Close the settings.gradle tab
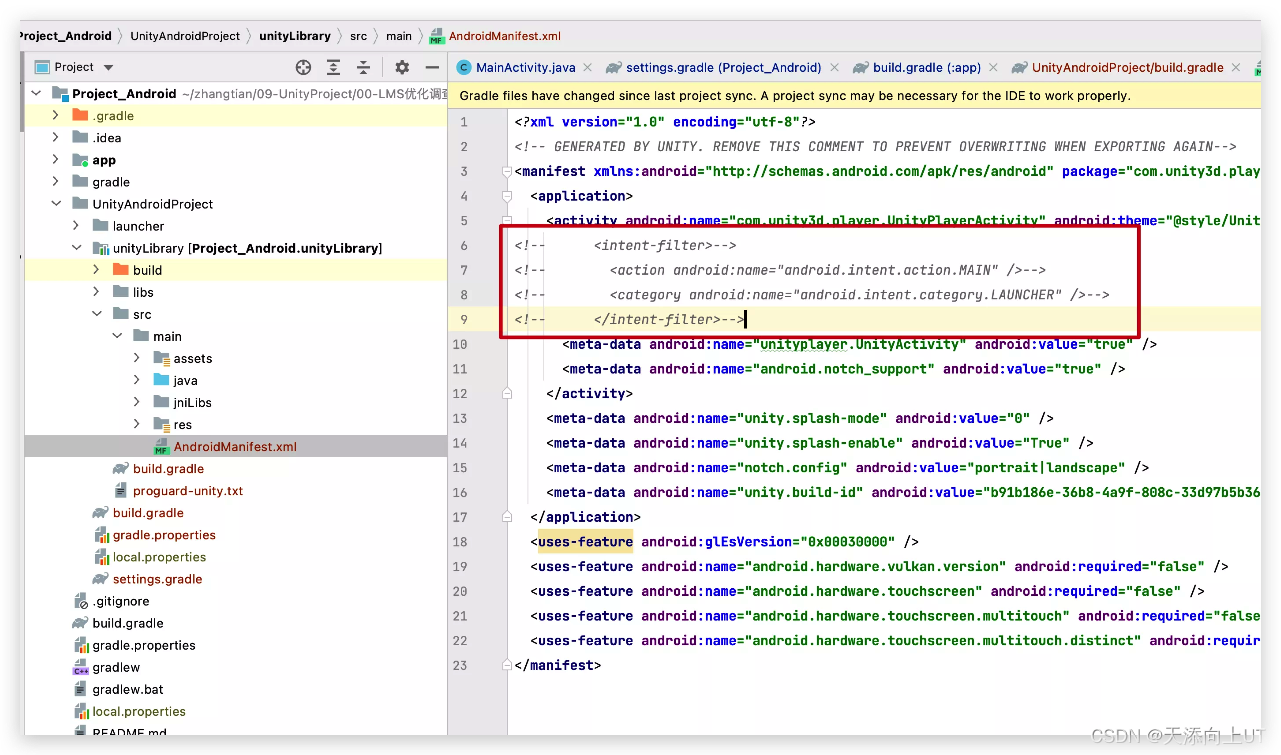This screenshot has height=755, width=1281. pyautogui.click(x=834, y=67)
